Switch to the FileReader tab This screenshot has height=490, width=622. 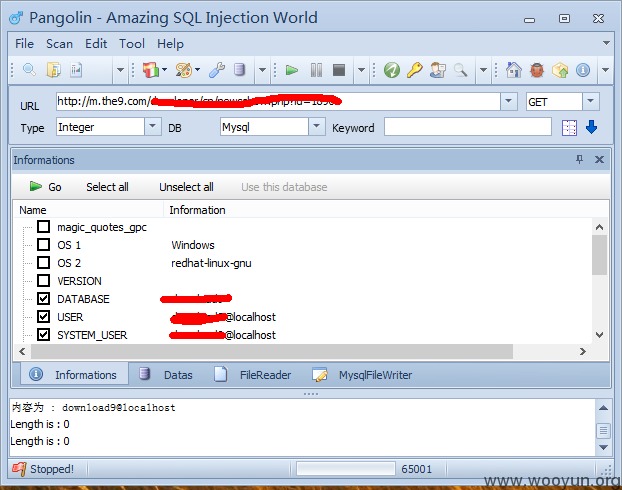click(x=253, y=375)
